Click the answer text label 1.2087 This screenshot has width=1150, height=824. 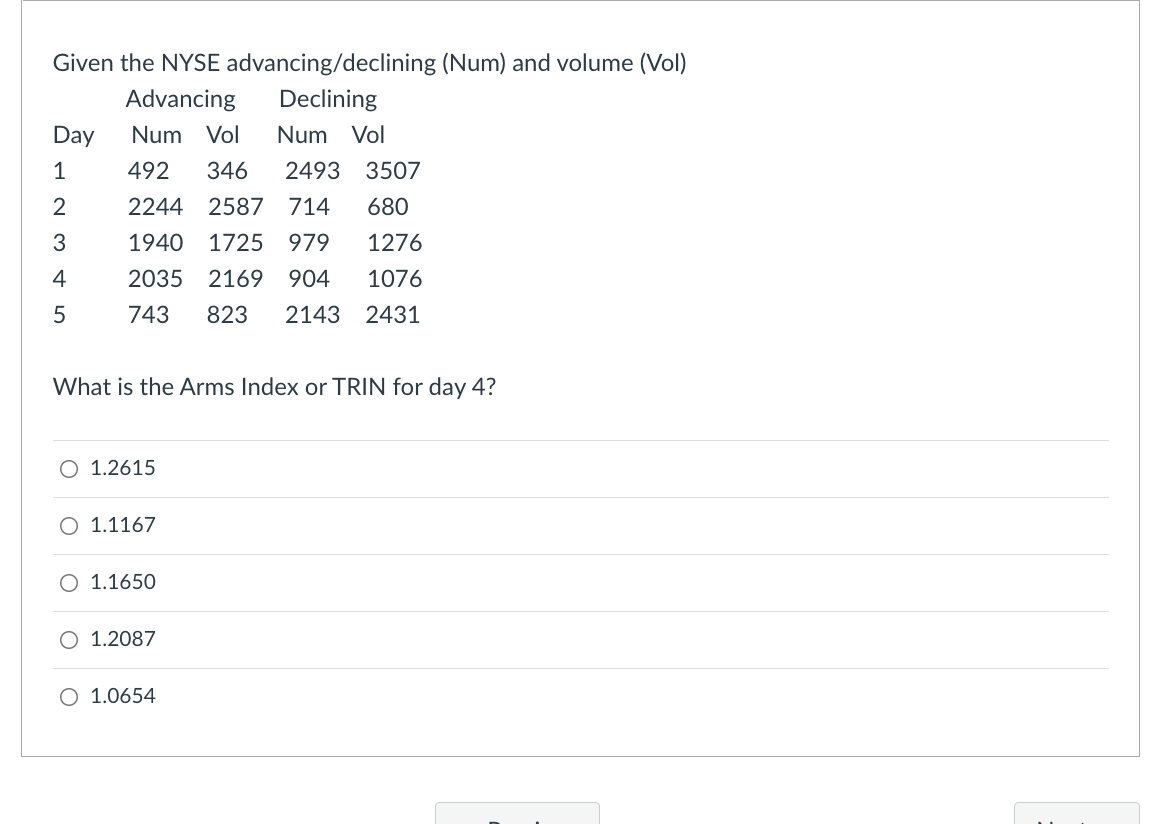coord(122,639)
